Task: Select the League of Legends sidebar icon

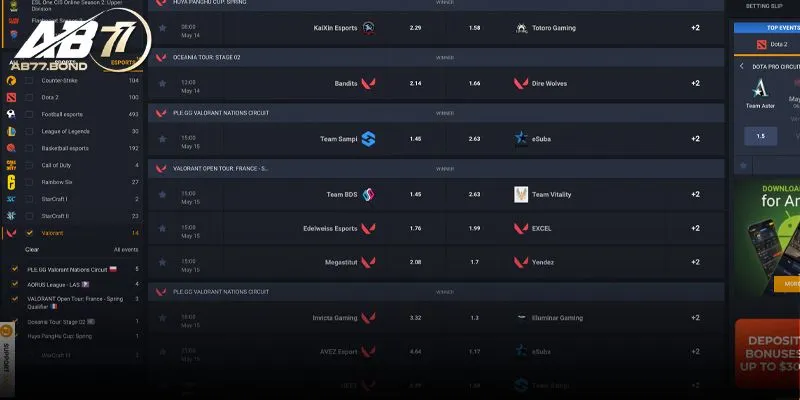Action: (x=11, y=131)
